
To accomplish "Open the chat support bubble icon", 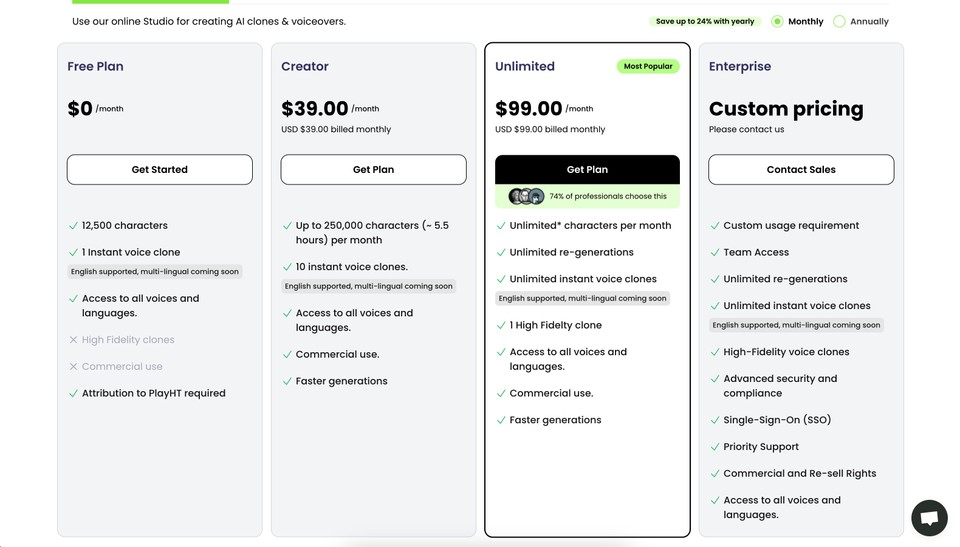I will point(929,518).
